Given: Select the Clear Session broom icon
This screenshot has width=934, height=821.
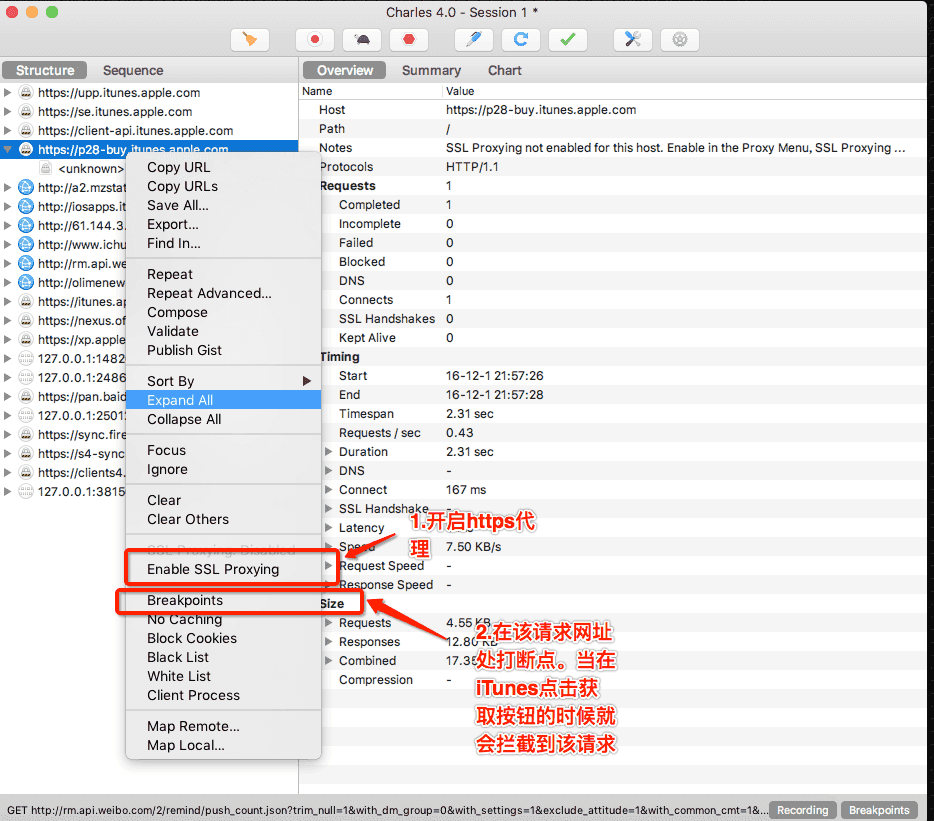Looking at the screenshot, I should (x=250, y=39).
